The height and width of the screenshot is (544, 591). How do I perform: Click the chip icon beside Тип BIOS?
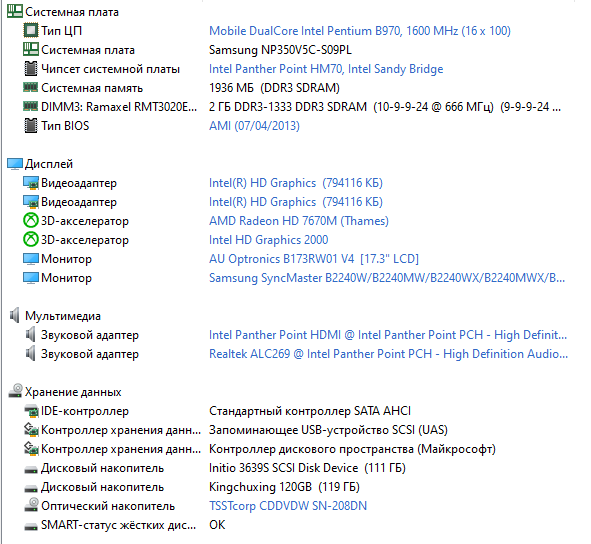point(31,126)
